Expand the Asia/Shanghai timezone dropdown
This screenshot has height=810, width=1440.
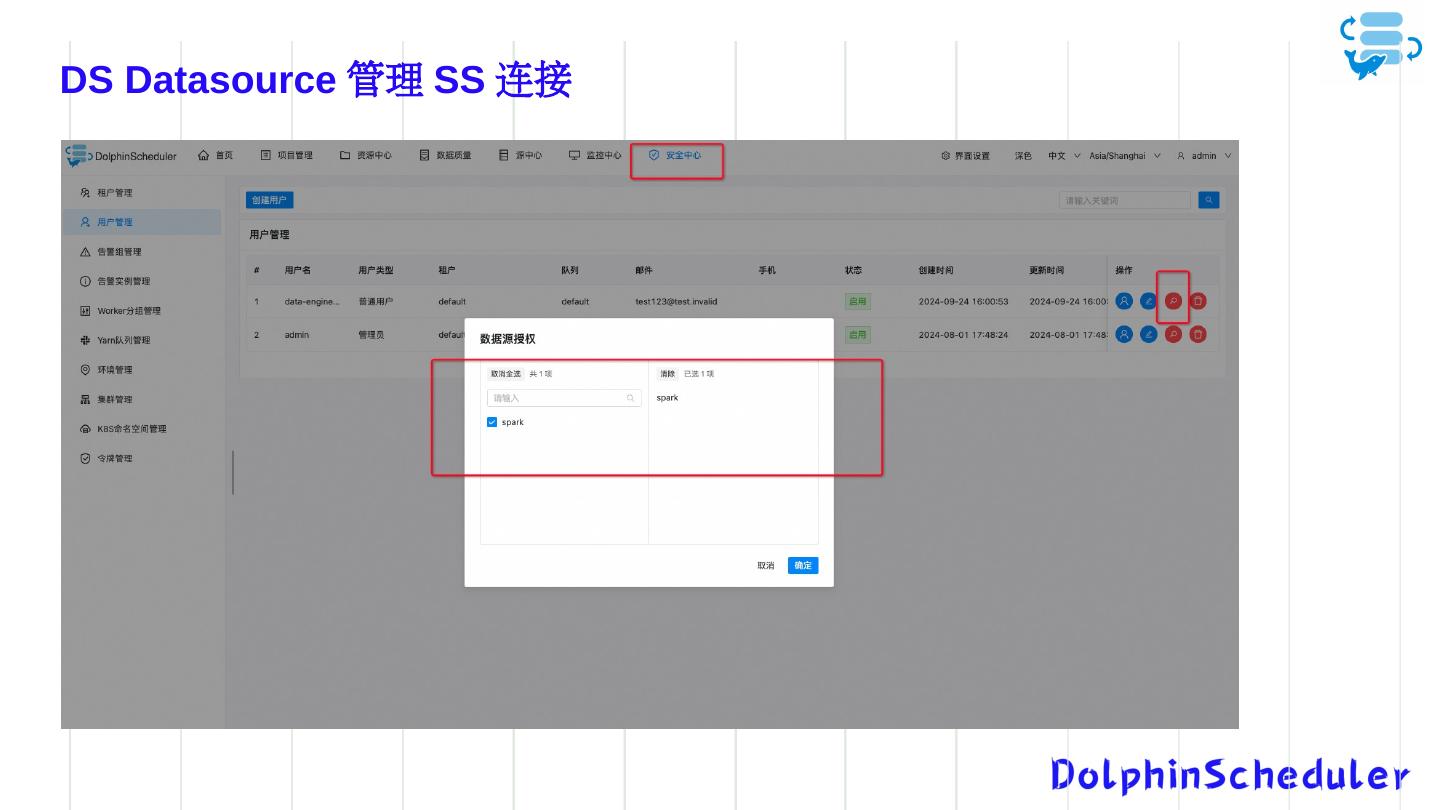1125,156
